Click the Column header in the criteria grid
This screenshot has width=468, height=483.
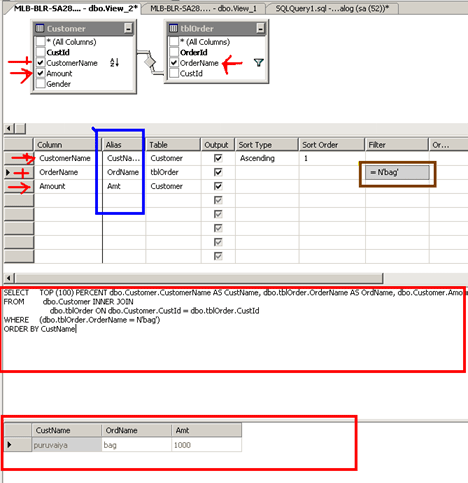click(x=68, y=145)
